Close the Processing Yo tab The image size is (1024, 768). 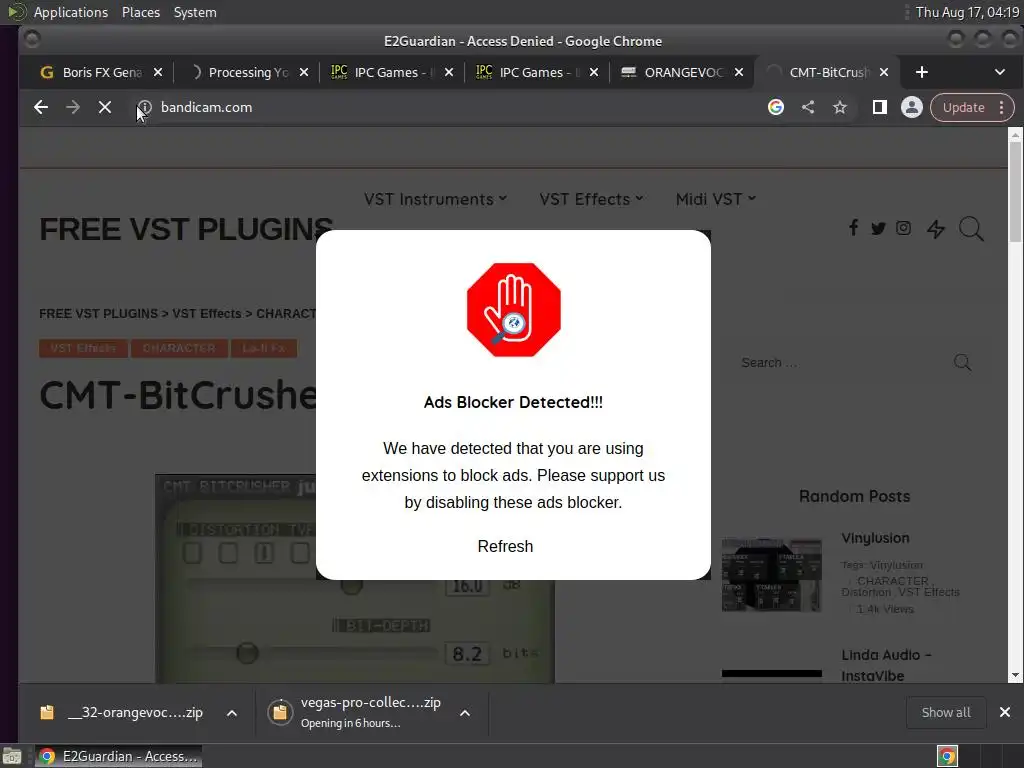[304, 72]
